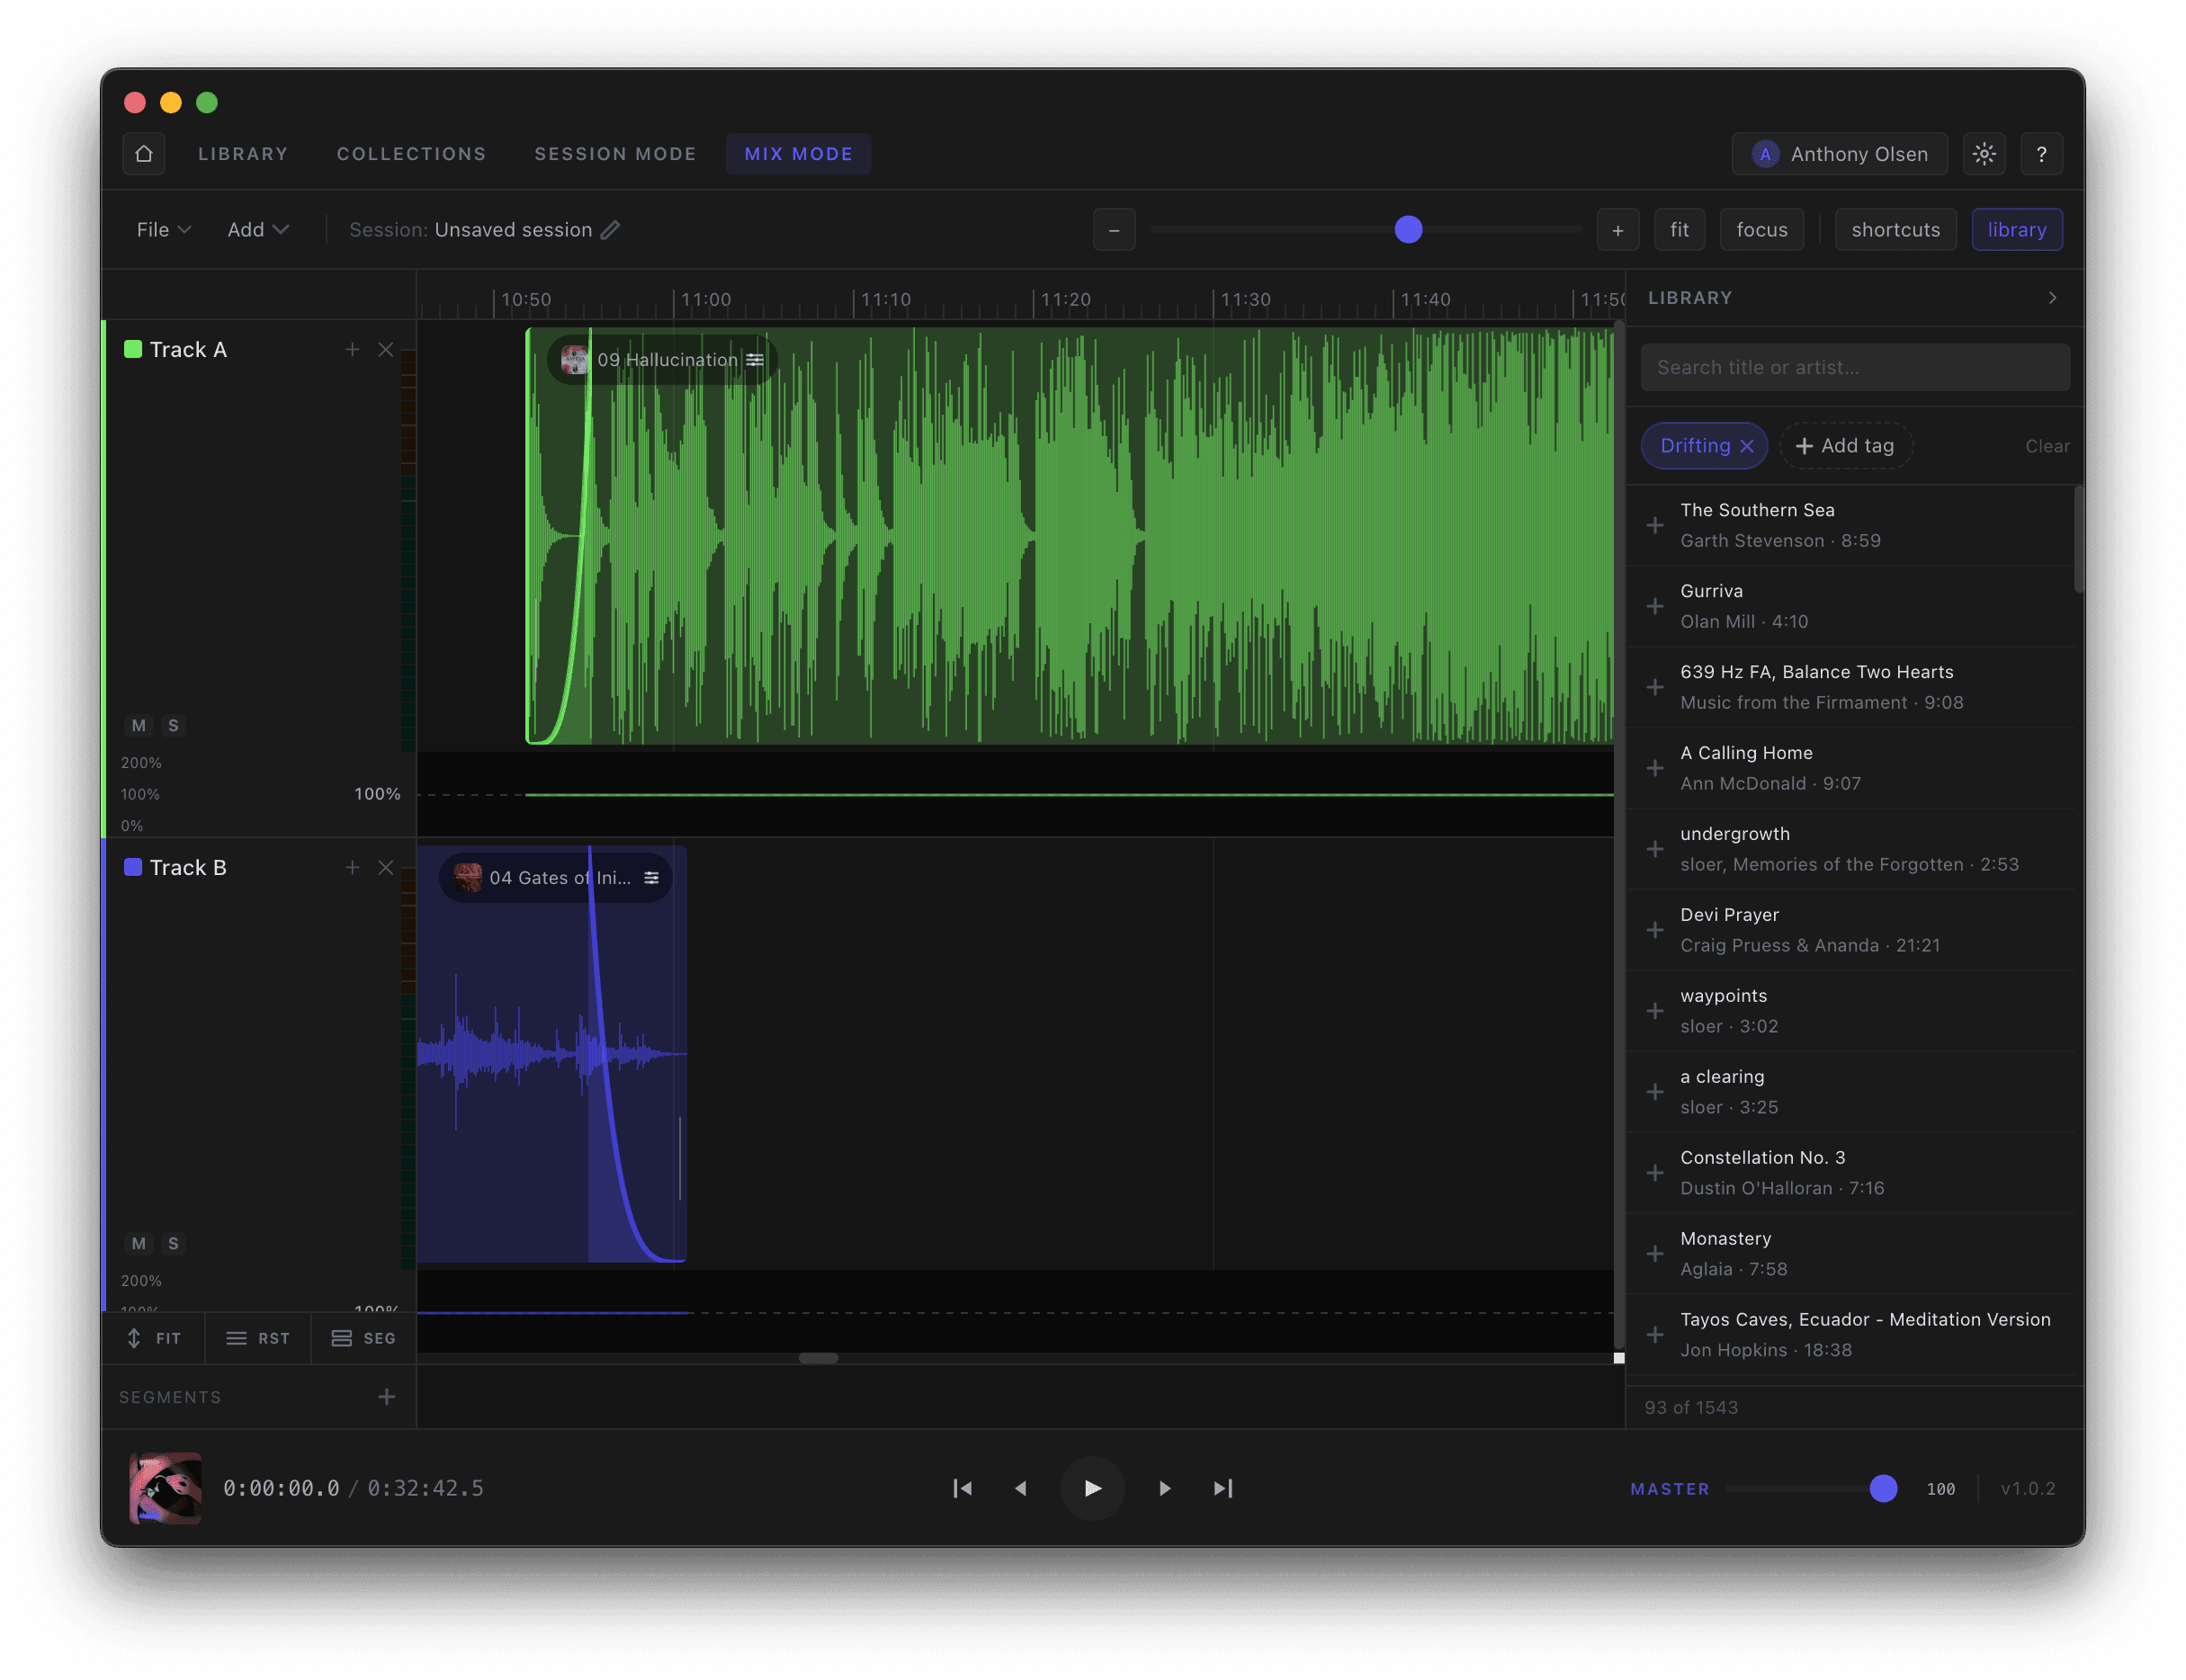
Task: Add clip to Track A with plus icon
Action: tap(352, 349)
